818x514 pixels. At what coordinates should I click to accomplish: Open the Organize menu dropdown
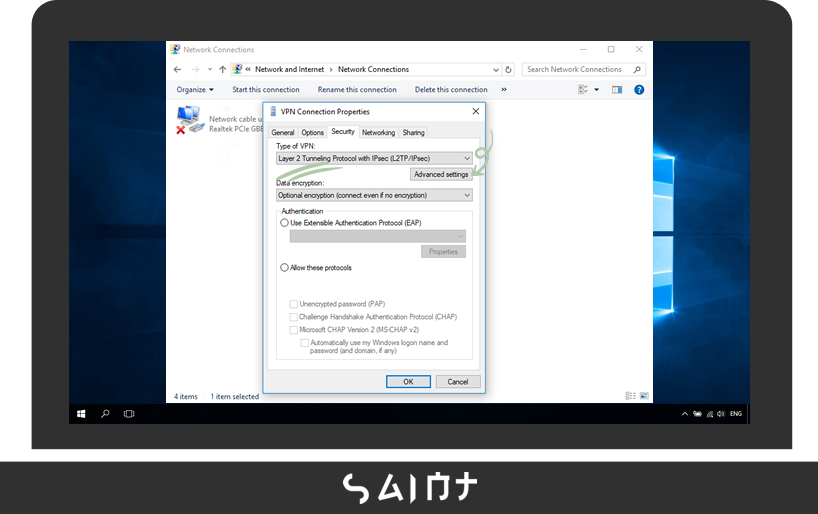(x=195, y=89)
